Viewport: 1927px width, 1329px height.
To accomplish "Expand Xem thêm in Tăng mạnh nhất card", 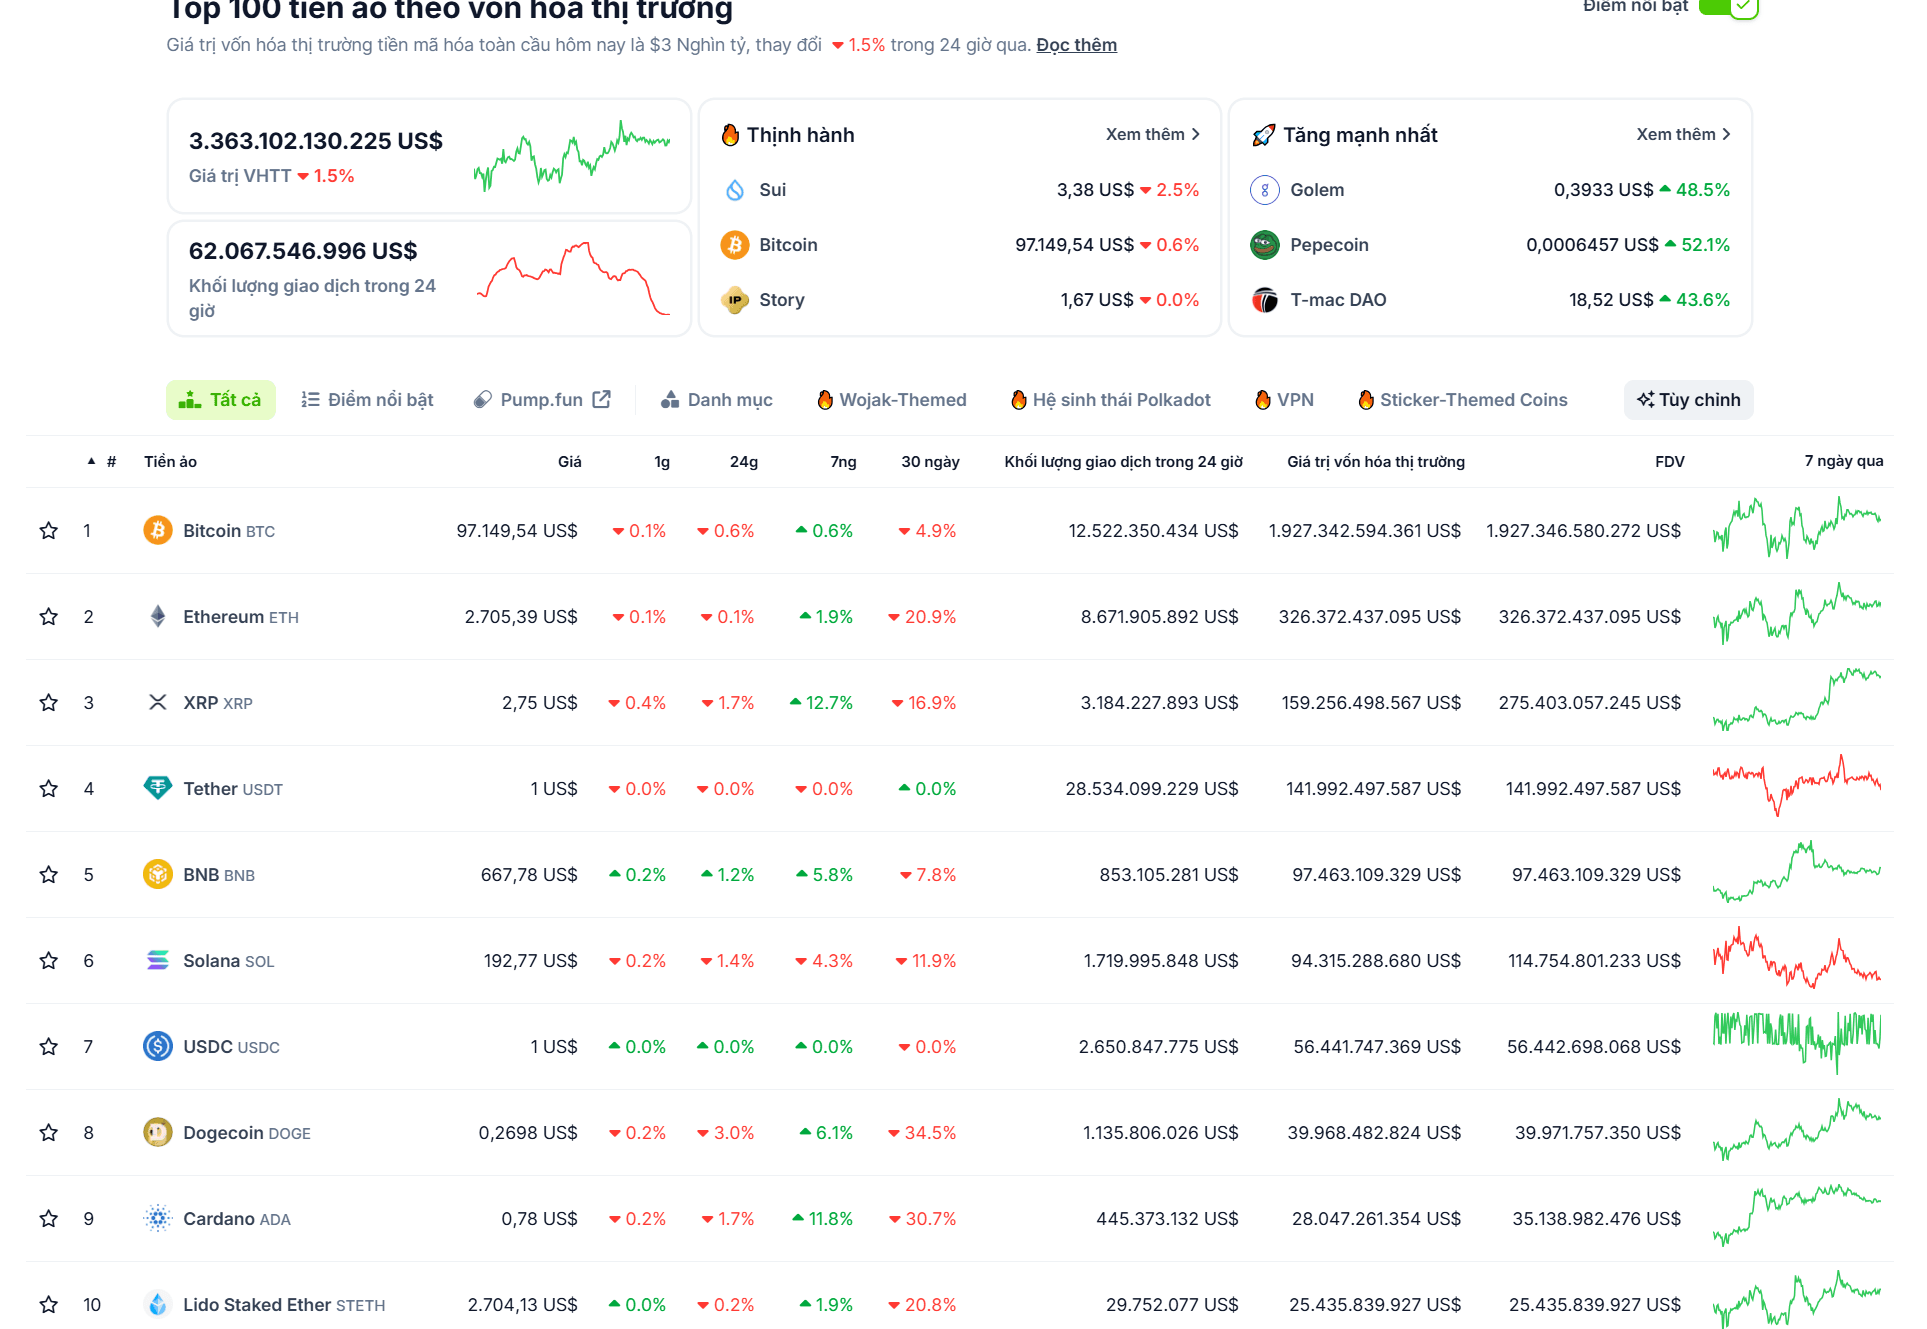I will [1683, 134].
